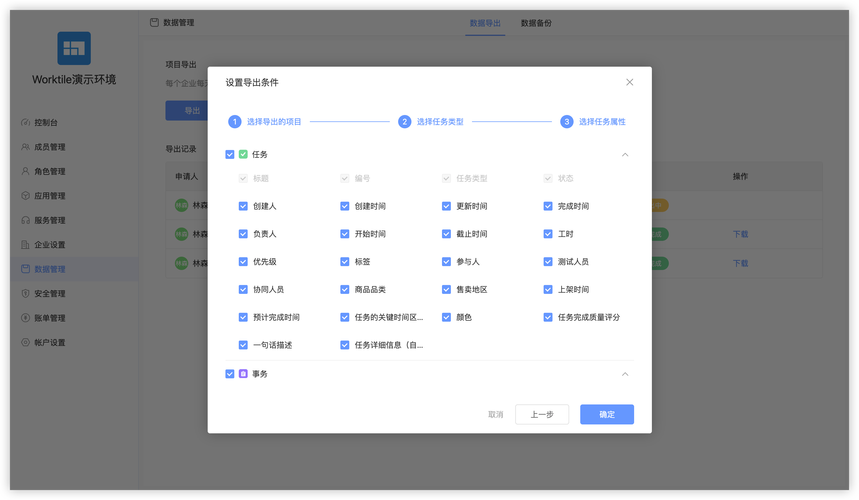Viewport: 859px width, 500px height.
Task: Close the 设置导出条件 dialog
Action: point(629,82)
